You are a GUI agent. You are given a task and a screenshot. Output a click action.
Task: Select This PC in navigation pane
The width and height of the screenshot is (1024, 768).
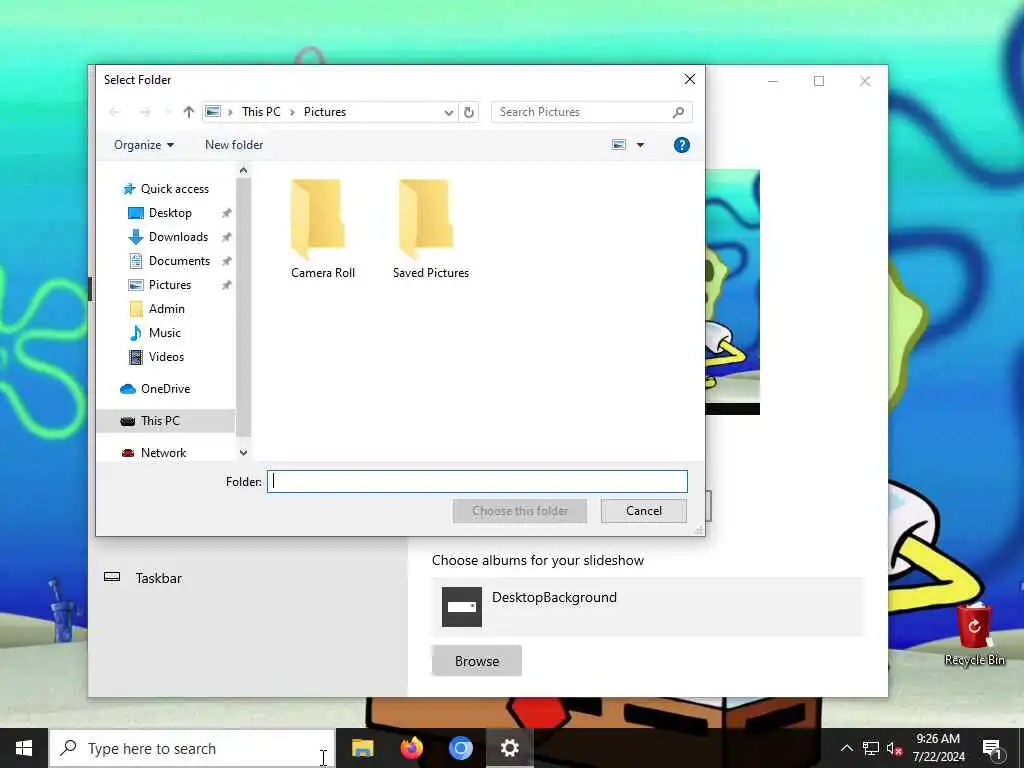[x=165, y=421]
